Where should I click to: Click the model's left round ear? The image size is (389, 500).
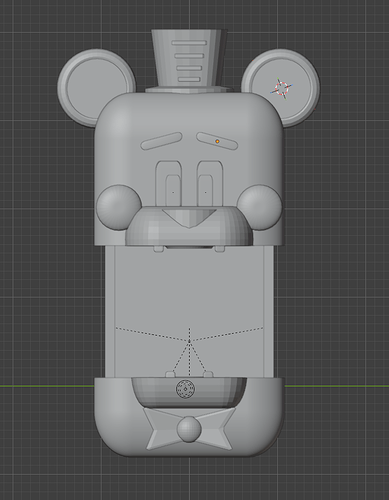[95, 87]
